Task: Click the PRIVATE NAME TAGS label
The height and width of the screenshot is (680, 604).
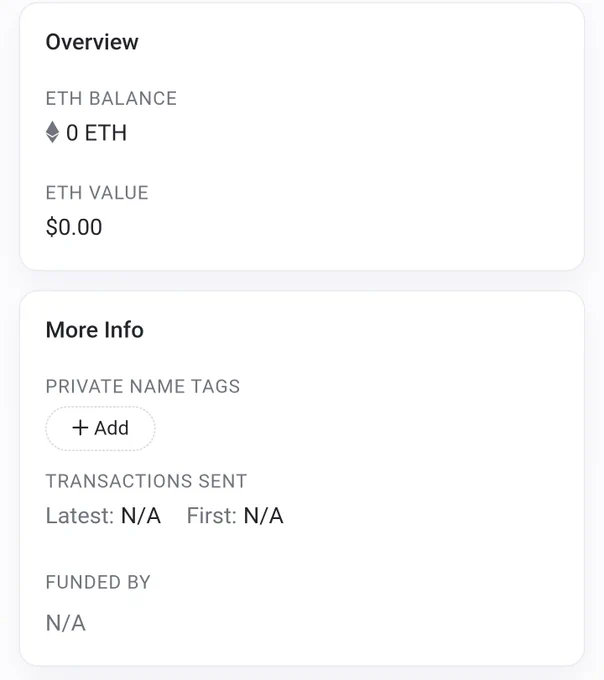Action: [143, 387]
